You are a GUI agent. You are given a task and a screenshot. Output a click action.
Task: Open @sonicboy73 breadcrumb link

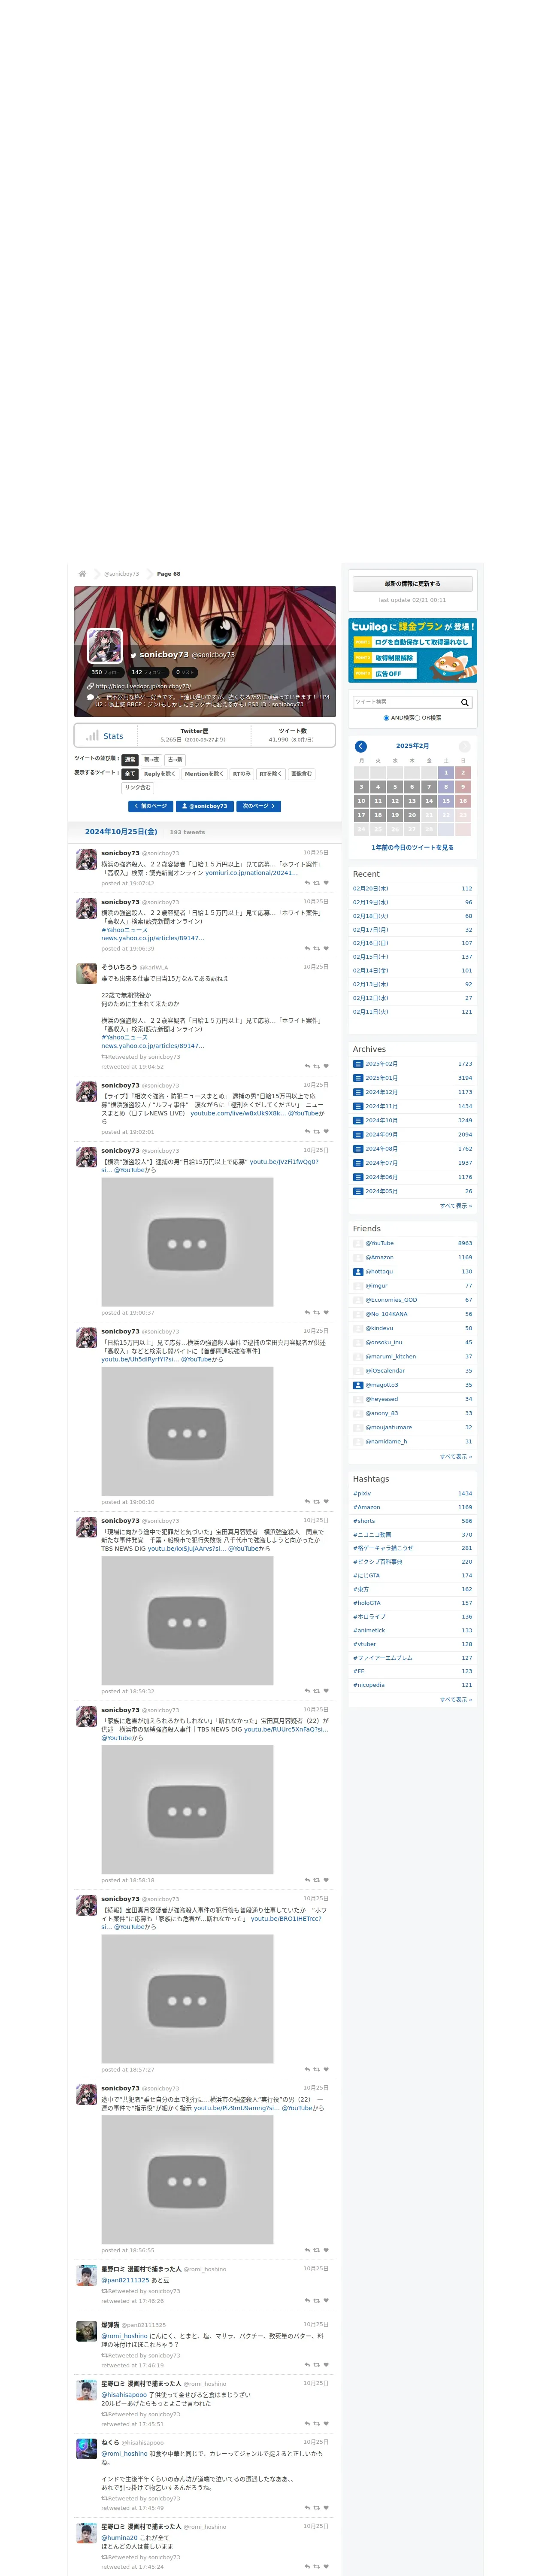point(122,574)
